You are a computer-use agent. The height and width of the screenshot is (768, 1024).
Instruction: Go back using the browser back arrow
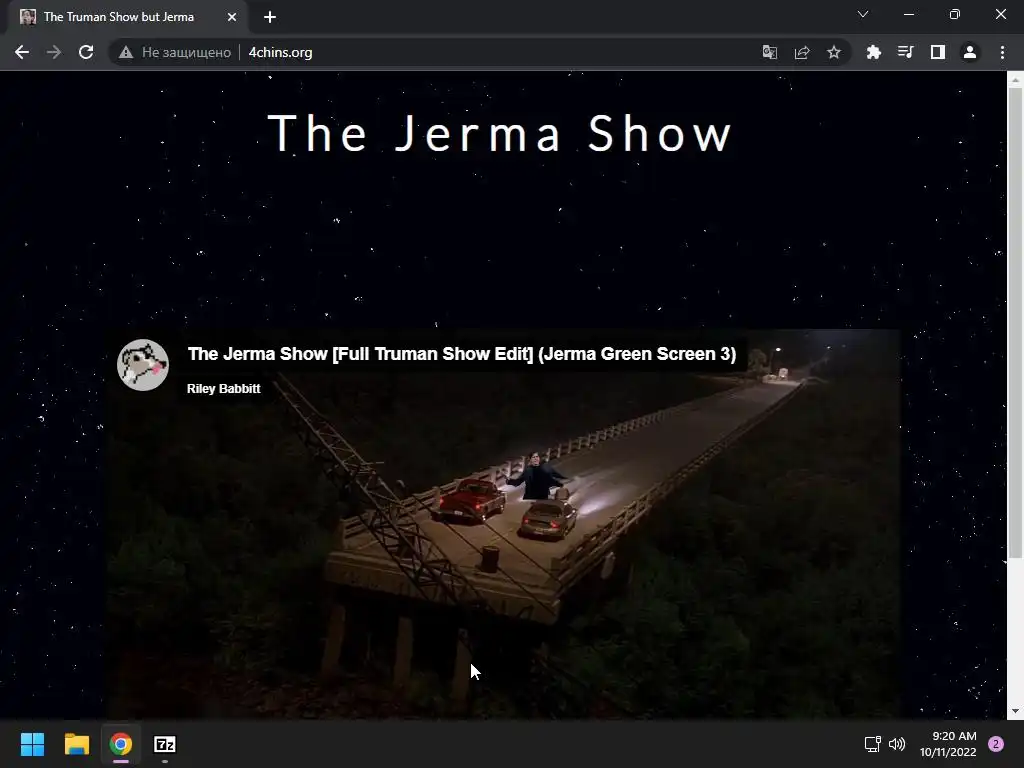click(22, 52)
